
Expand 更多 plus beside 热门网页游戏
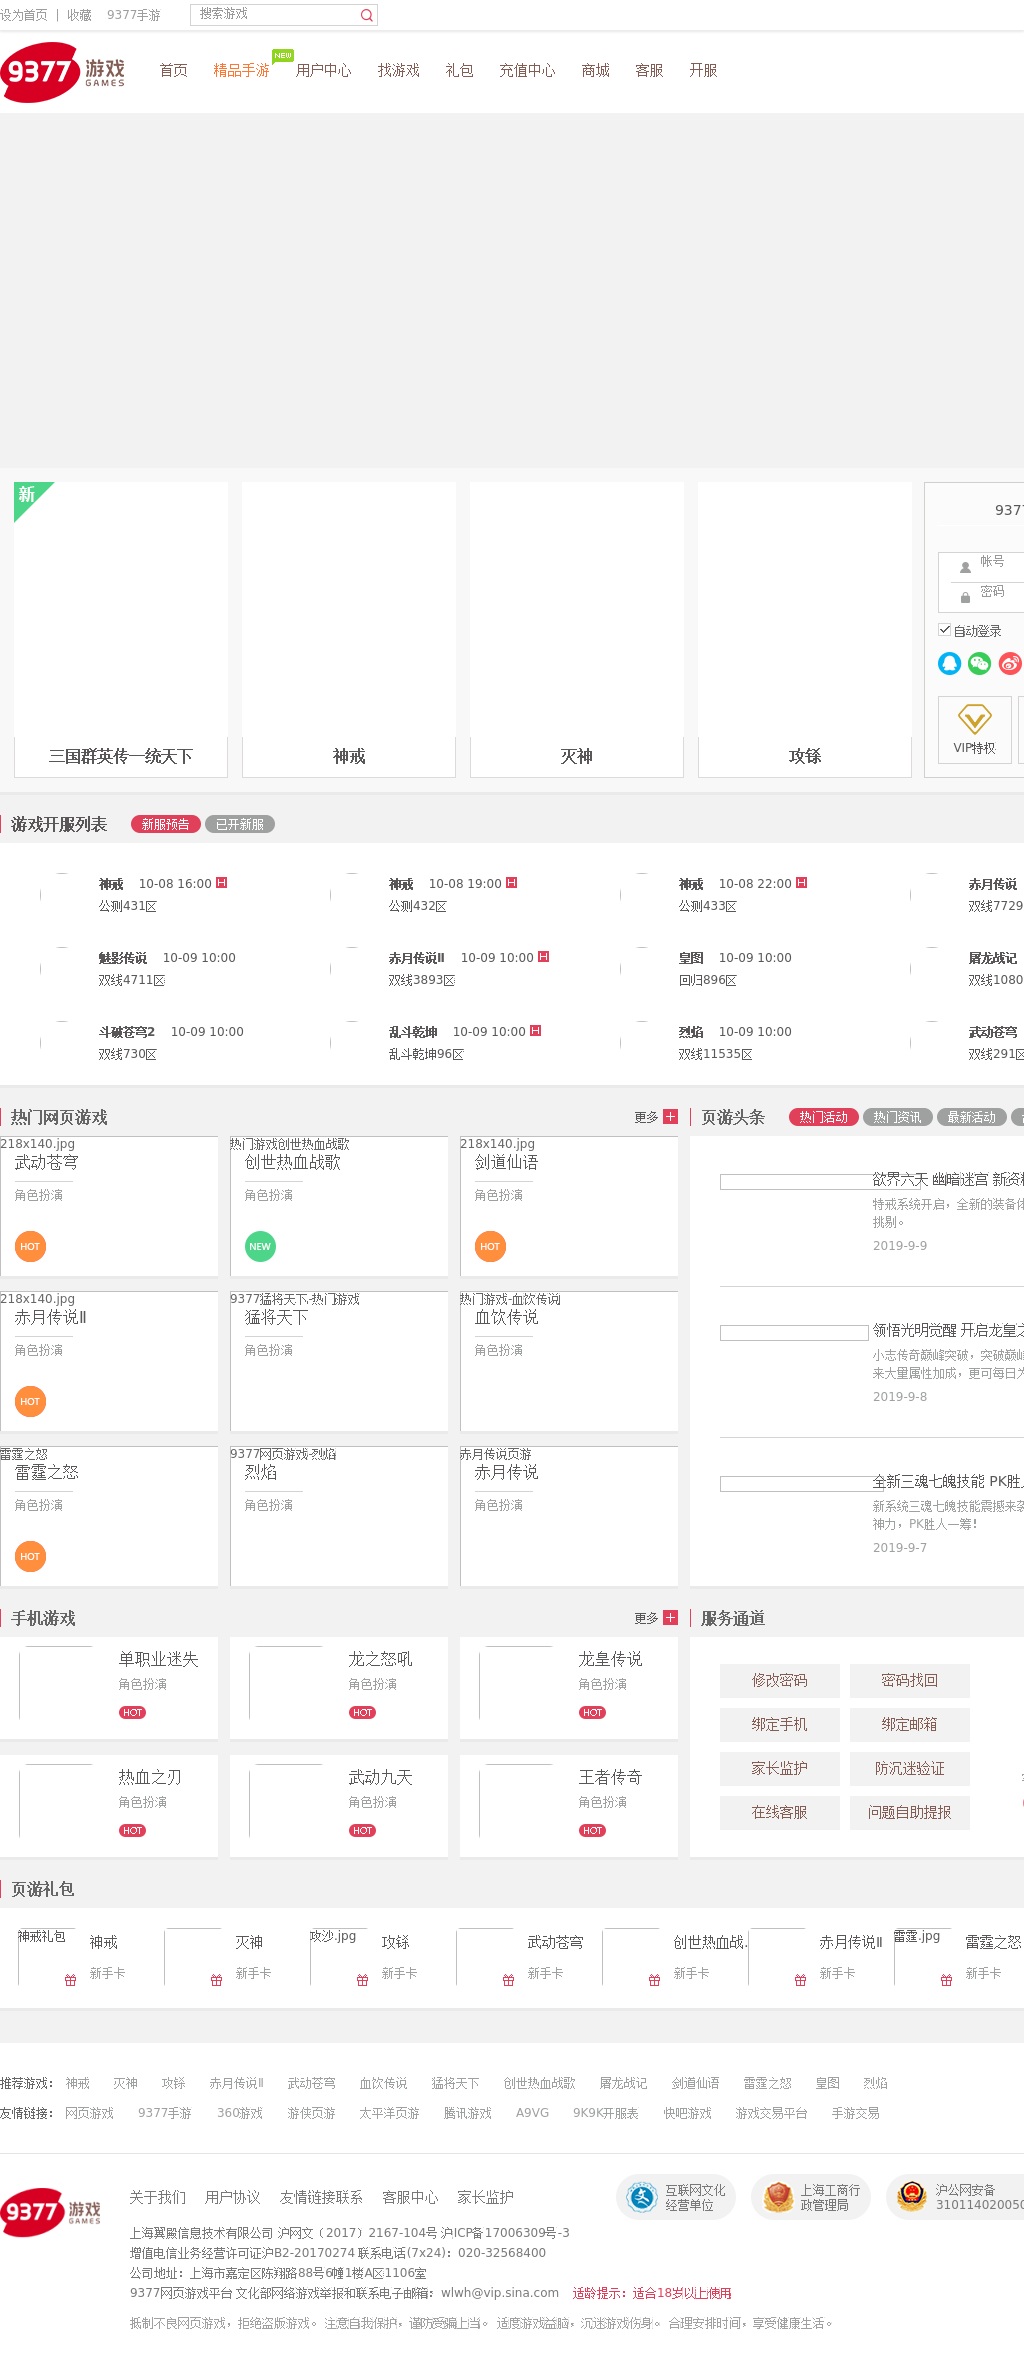(670, 1117)
